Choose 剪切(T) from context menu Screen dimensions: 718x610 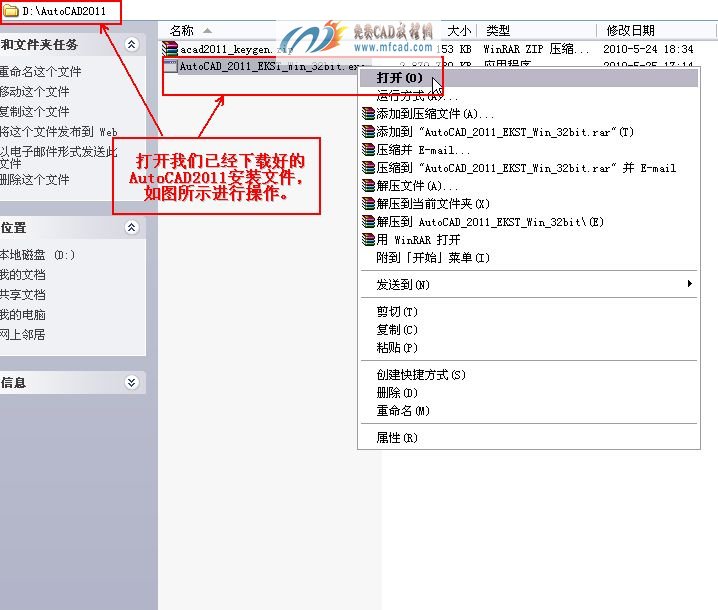click(x=529, y=311)
